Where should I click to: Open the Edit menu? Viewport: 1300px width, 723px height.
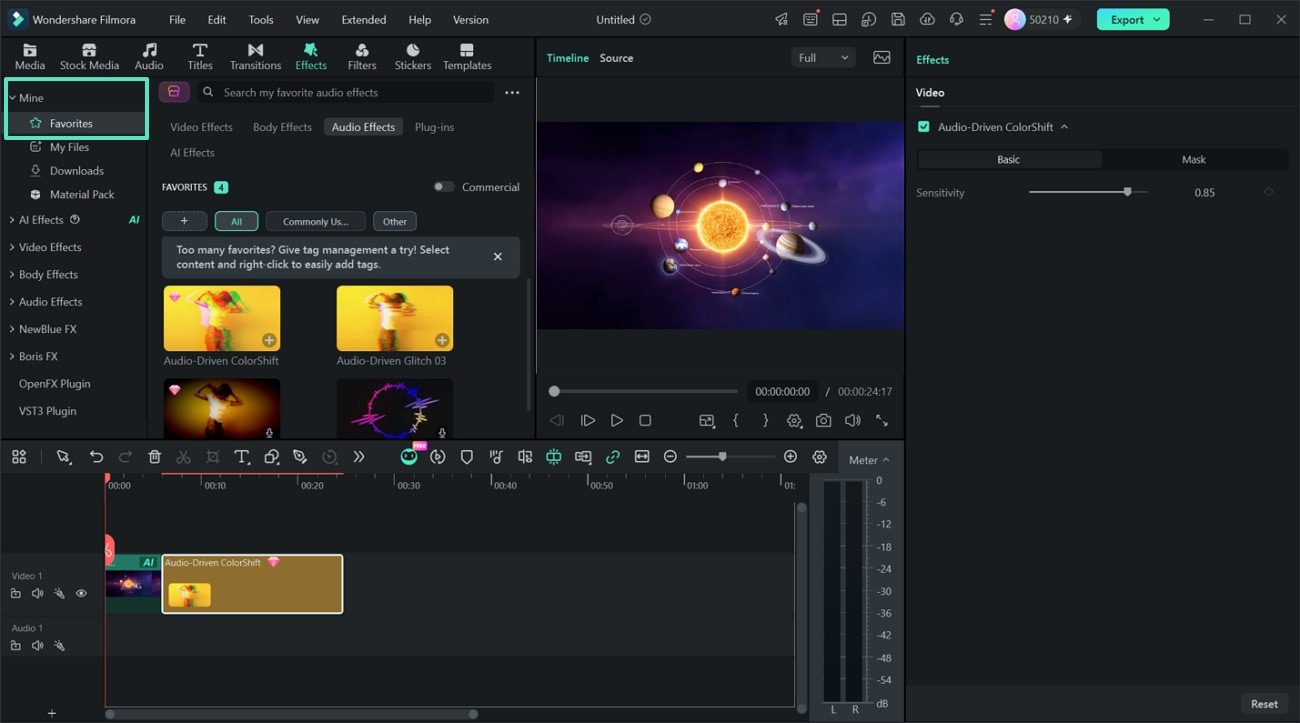pos(216,19)
